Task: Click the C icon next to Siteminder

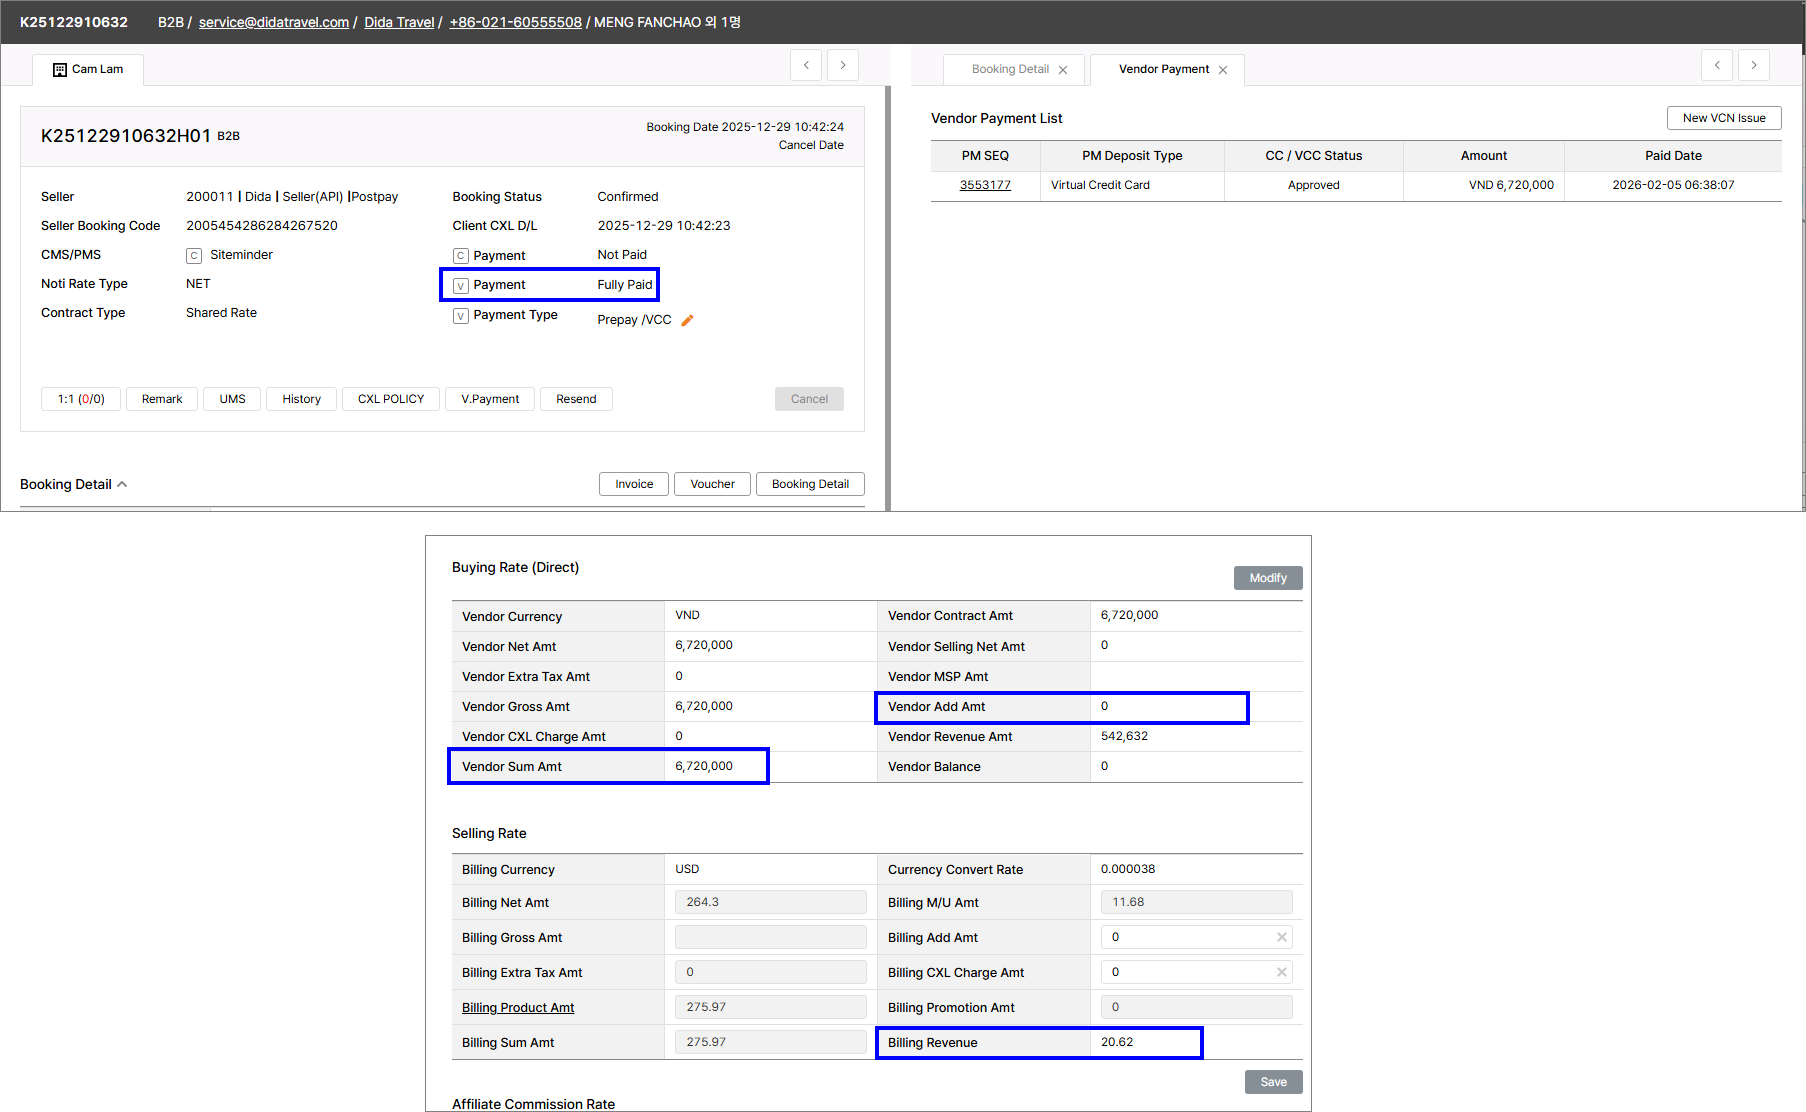Action: coord(194,256)
